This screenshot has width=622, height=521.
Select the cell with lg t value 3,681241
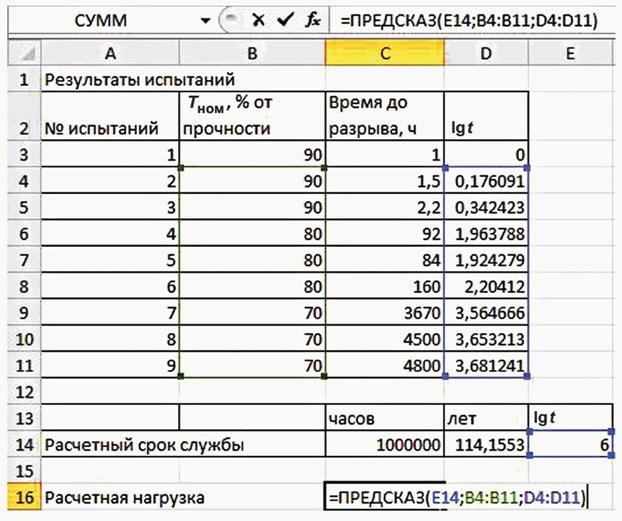(486, 366)
